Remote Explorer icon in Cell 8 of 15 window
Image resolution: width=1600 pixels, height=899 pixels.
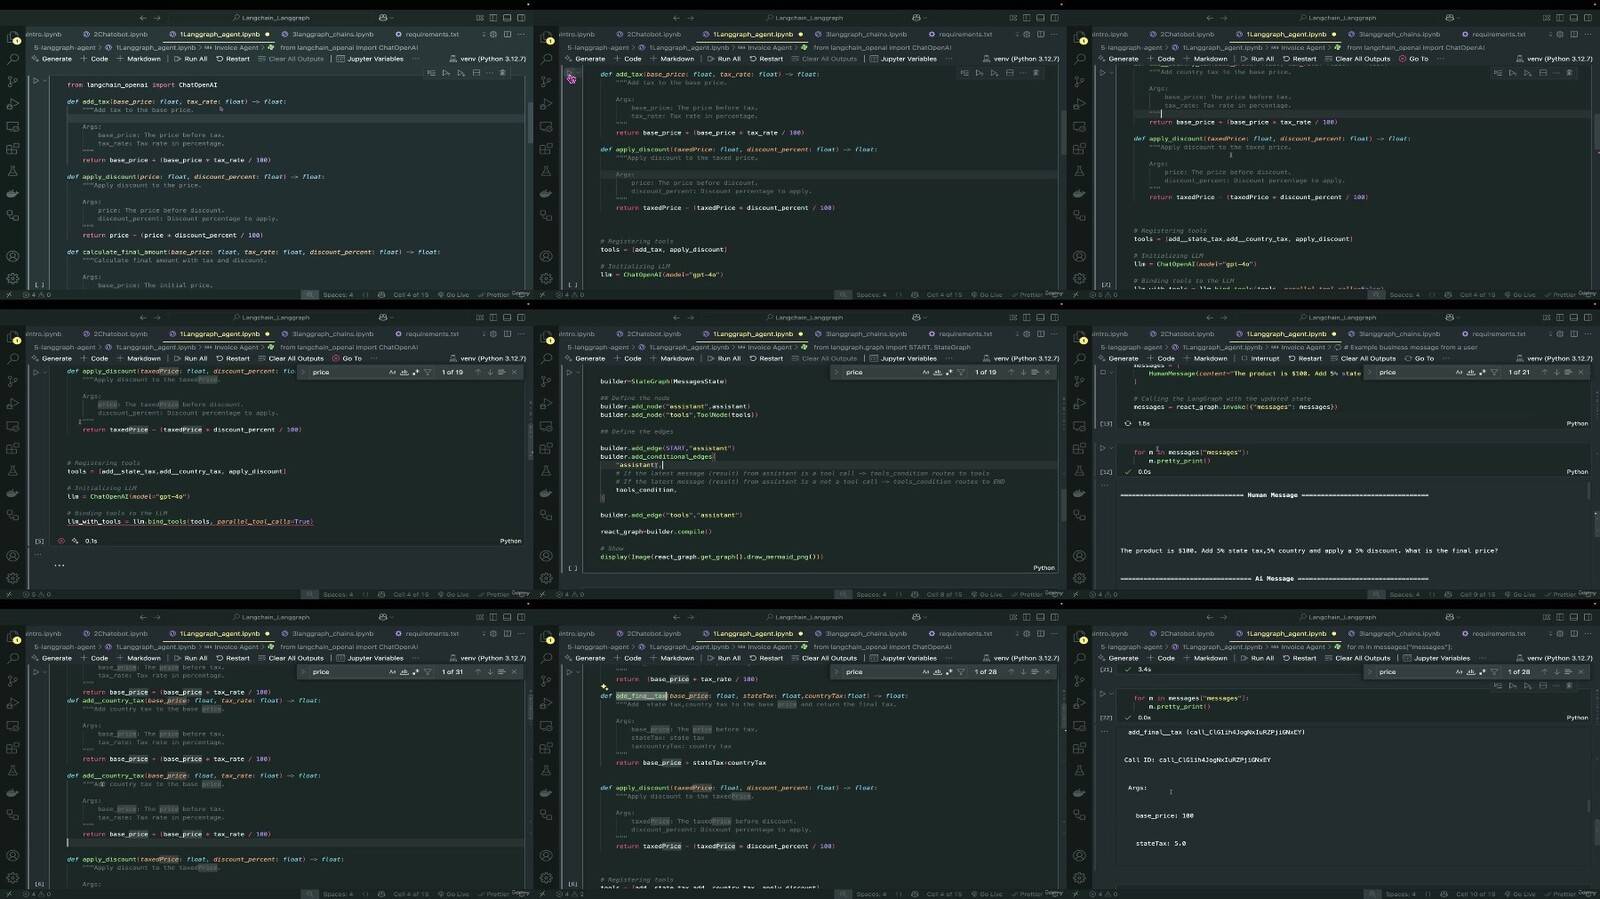(546, 427)
